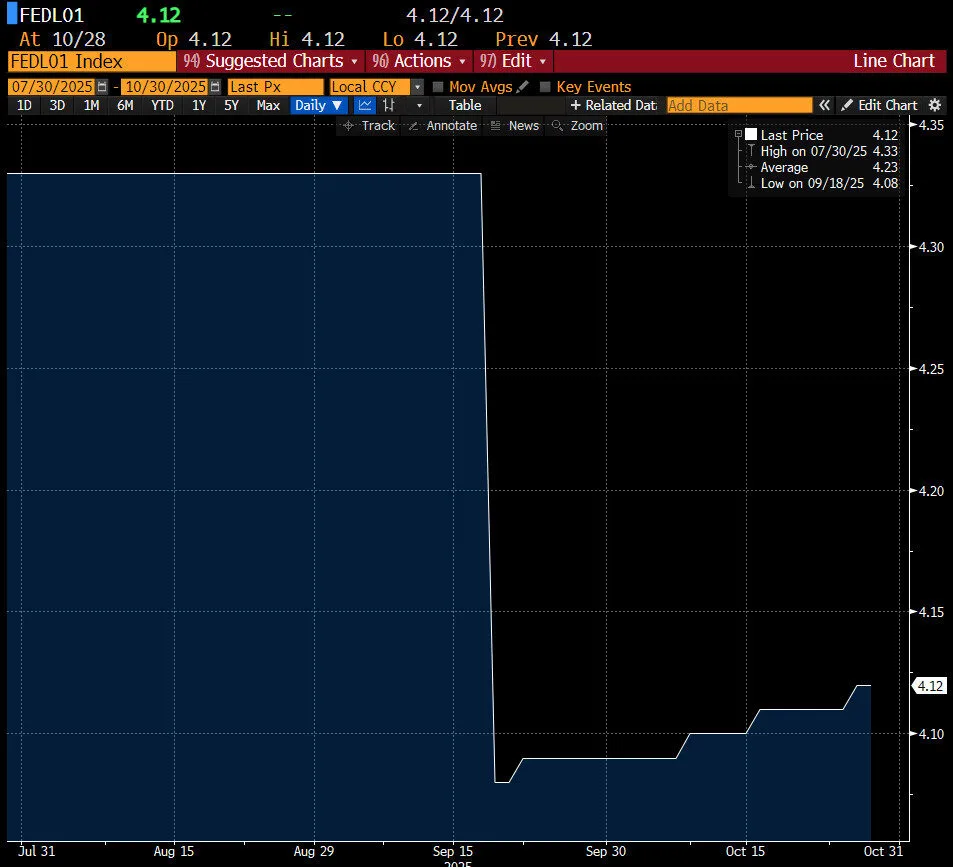Viewport: 953px width, 867px height.
Task: Select the YTD time range tab
Action: click(x=162, y=105)
